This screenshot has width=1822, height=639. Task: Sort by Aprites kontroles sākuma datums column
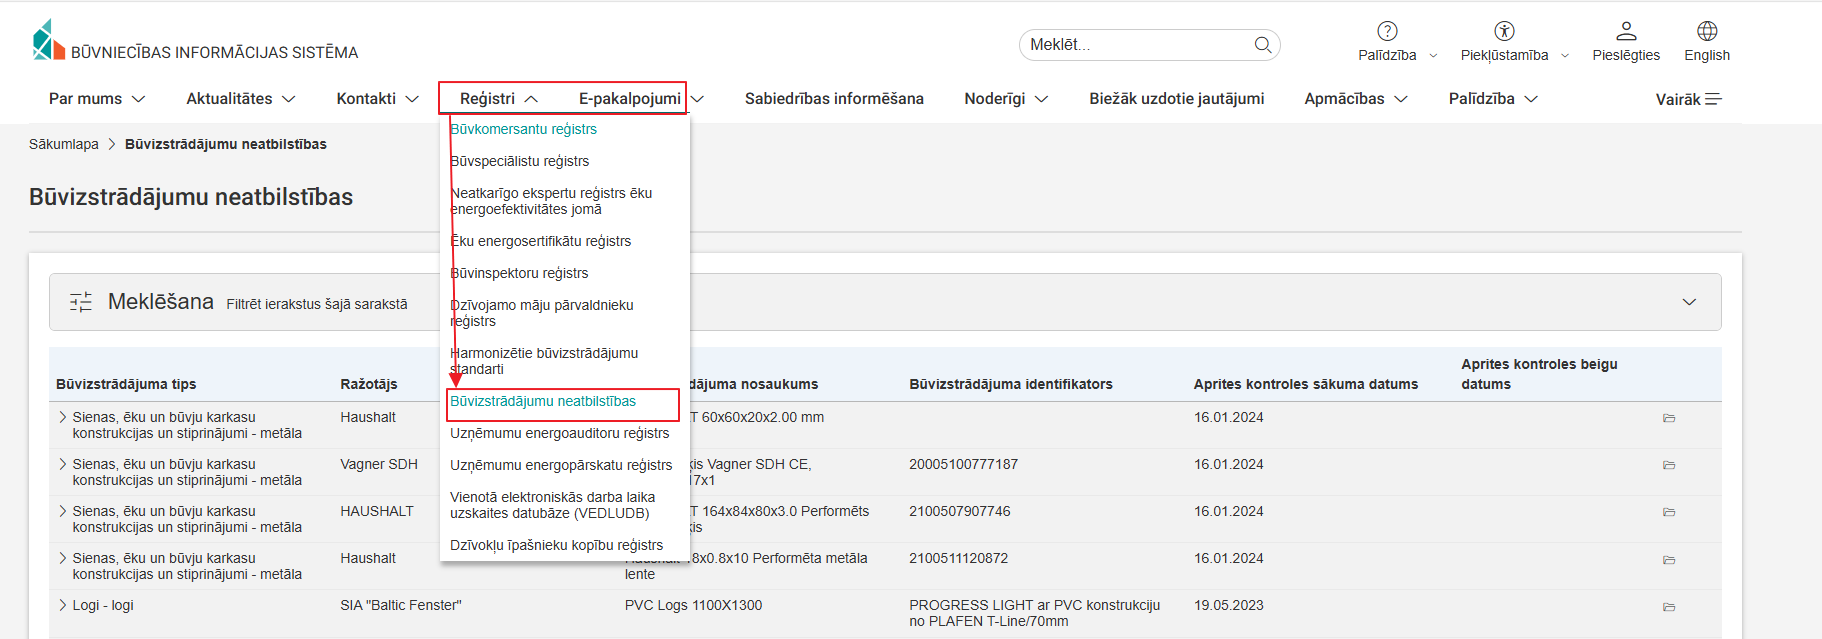tap(1306, 384)
